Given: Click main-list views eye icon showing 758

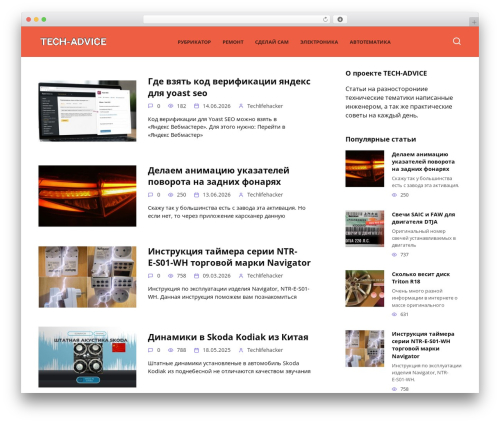Looking at the screenshot, I should click(x=170, y=276).
